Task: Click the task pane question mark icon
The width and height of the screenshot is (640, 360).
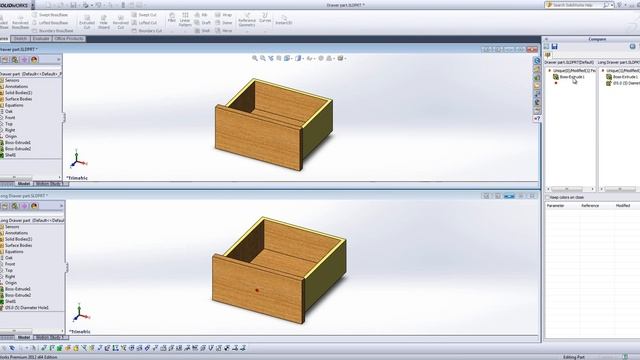Action: pyautogui.click(x=537, y=118)
